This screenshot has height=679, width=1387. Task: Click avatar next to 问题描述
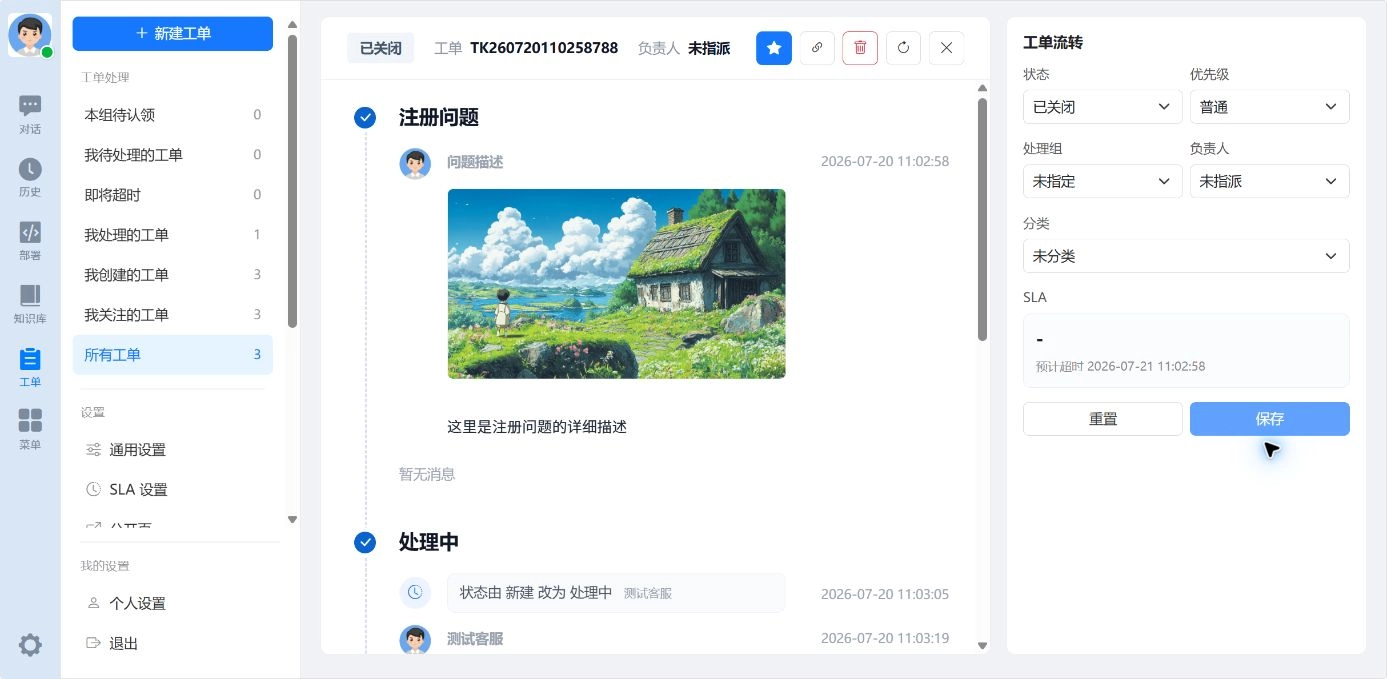tap(415, 163)
